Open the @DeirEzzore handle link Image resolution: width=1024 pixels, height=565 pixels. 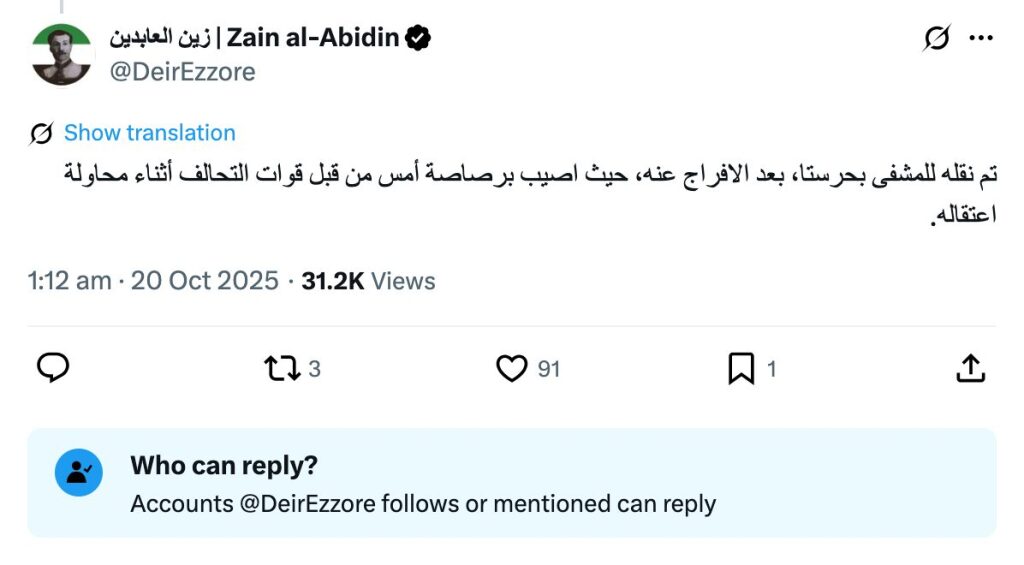(182, 72)
